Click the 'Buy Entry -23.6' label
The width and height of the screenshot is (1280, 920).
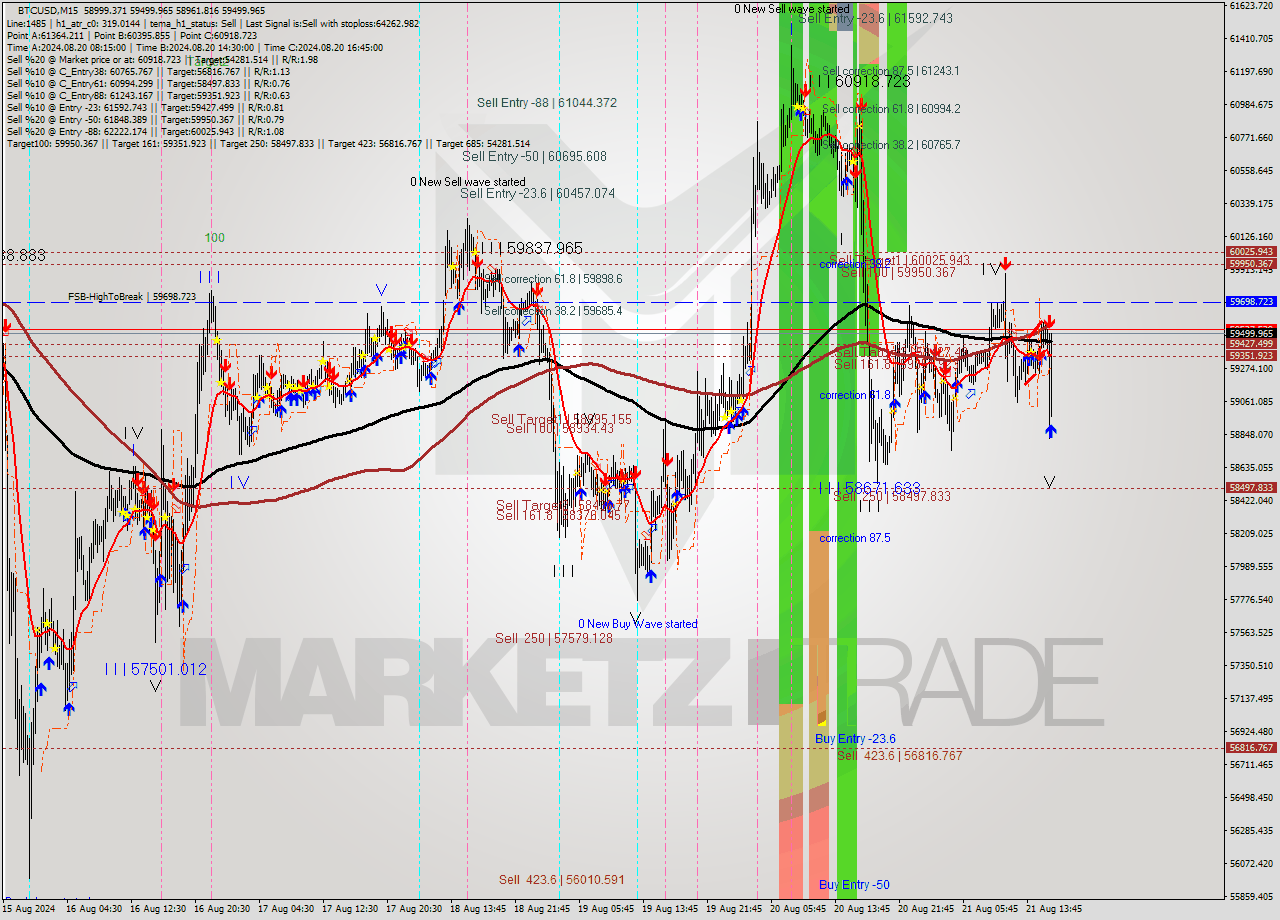[x=855, y=739]
